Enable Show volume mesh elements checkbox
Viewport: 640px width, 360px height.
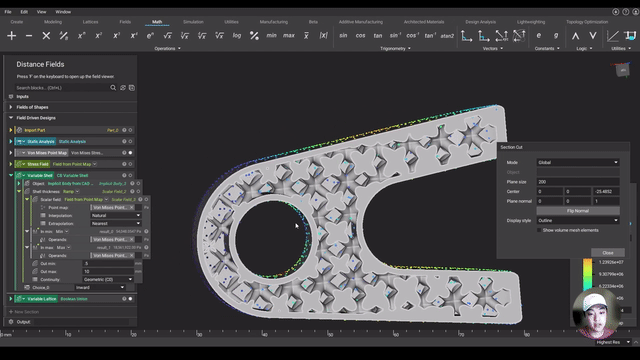pyautogui.click(x=539, y=230)
